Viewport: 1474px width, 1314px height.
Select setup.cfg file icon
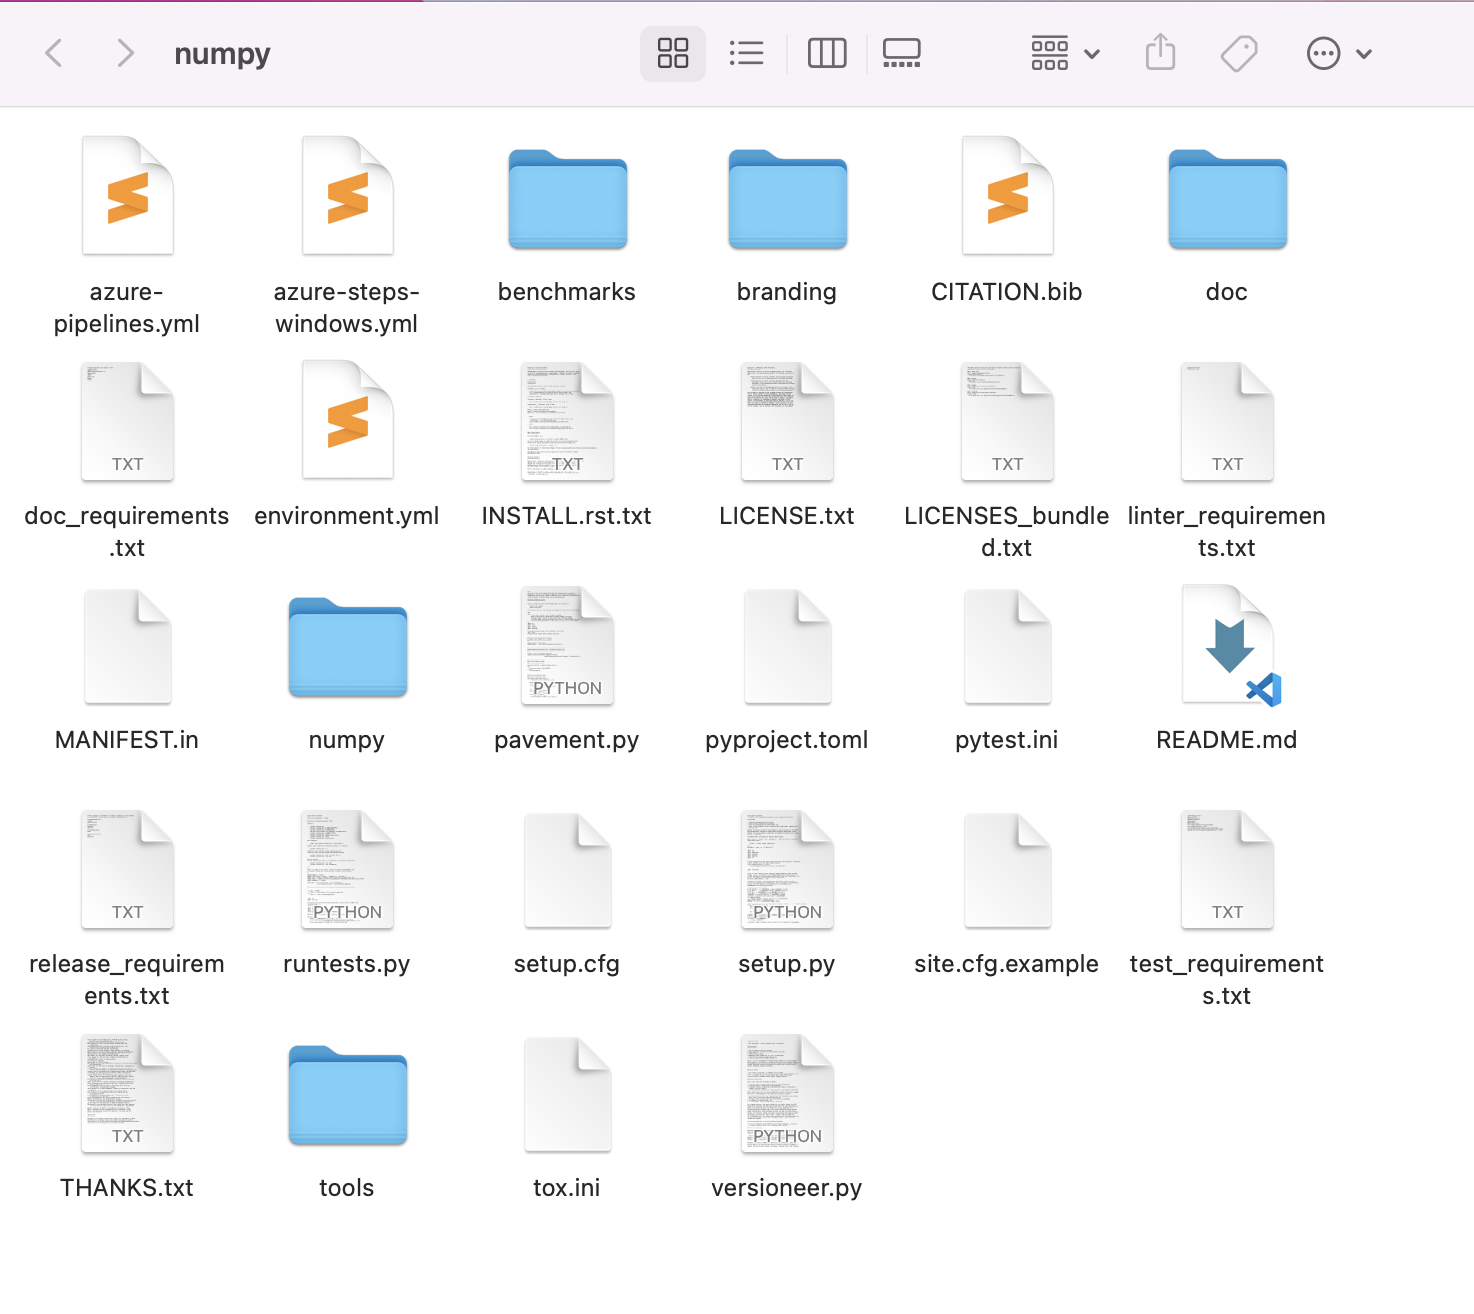click(x=567, y=870)
